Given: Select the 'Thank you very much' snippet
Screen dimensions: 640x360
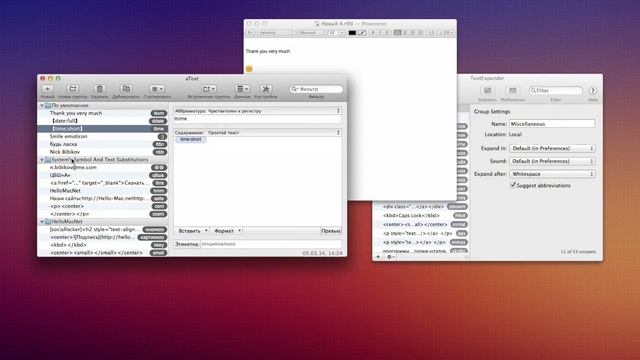Looking at the screenshot, I should click(102, 113).
